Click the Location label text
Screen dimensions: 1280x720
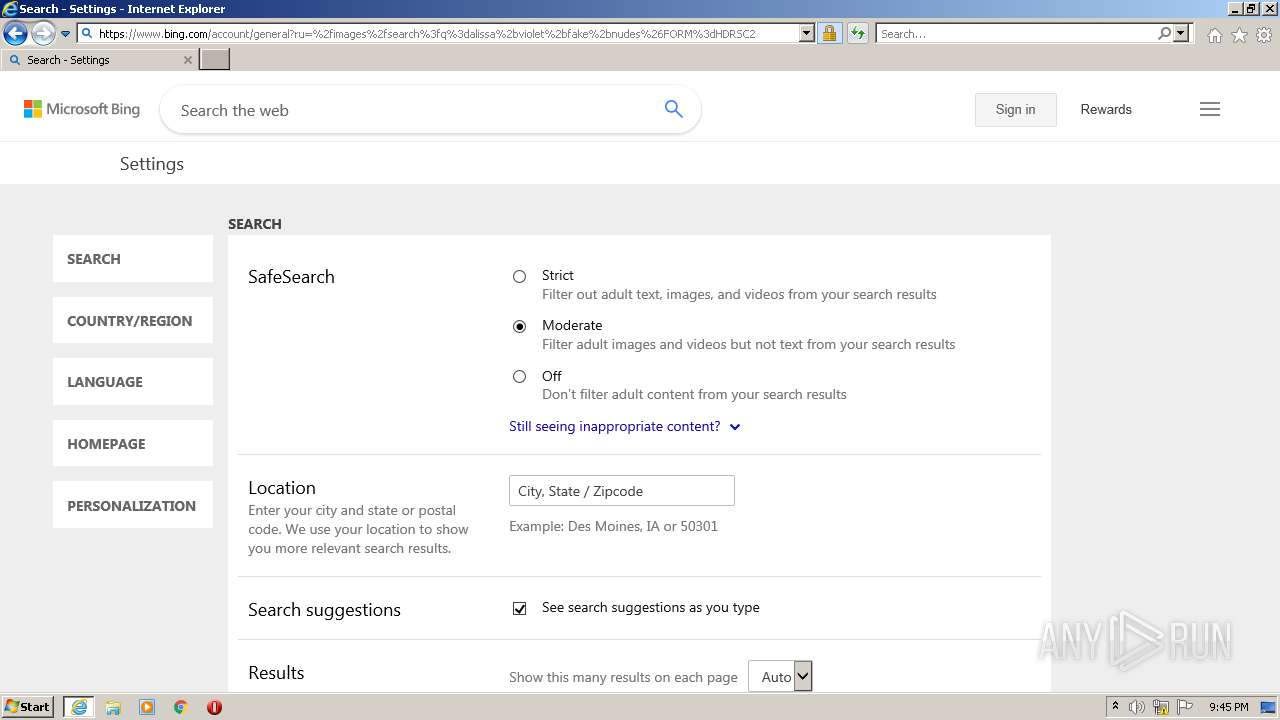click(x=282, y=488)
